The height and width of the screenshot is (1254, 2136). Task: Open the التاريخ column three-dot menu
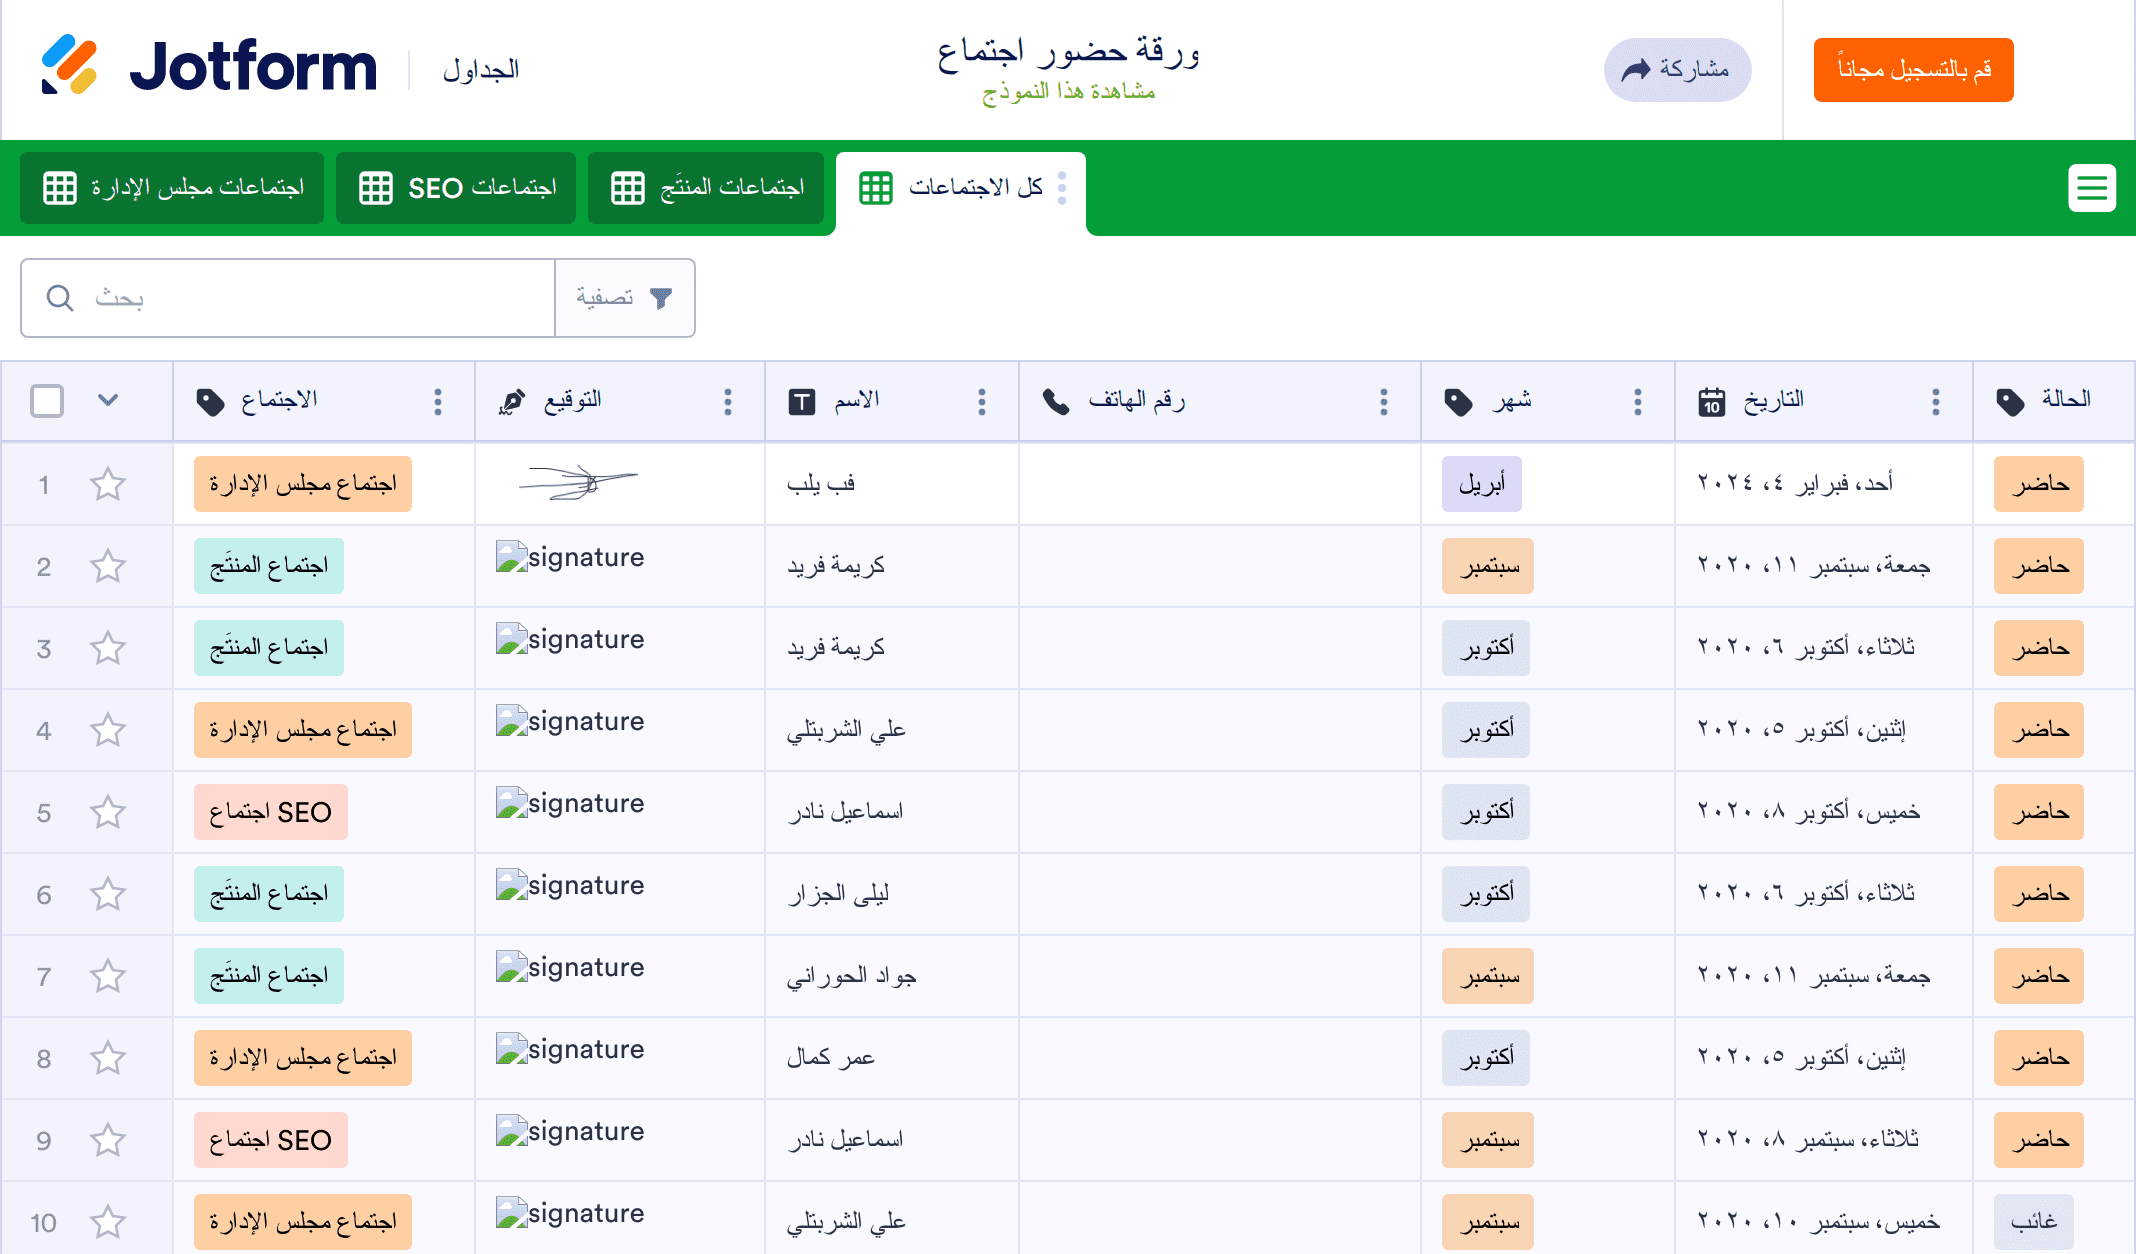tap(1936, 402)
